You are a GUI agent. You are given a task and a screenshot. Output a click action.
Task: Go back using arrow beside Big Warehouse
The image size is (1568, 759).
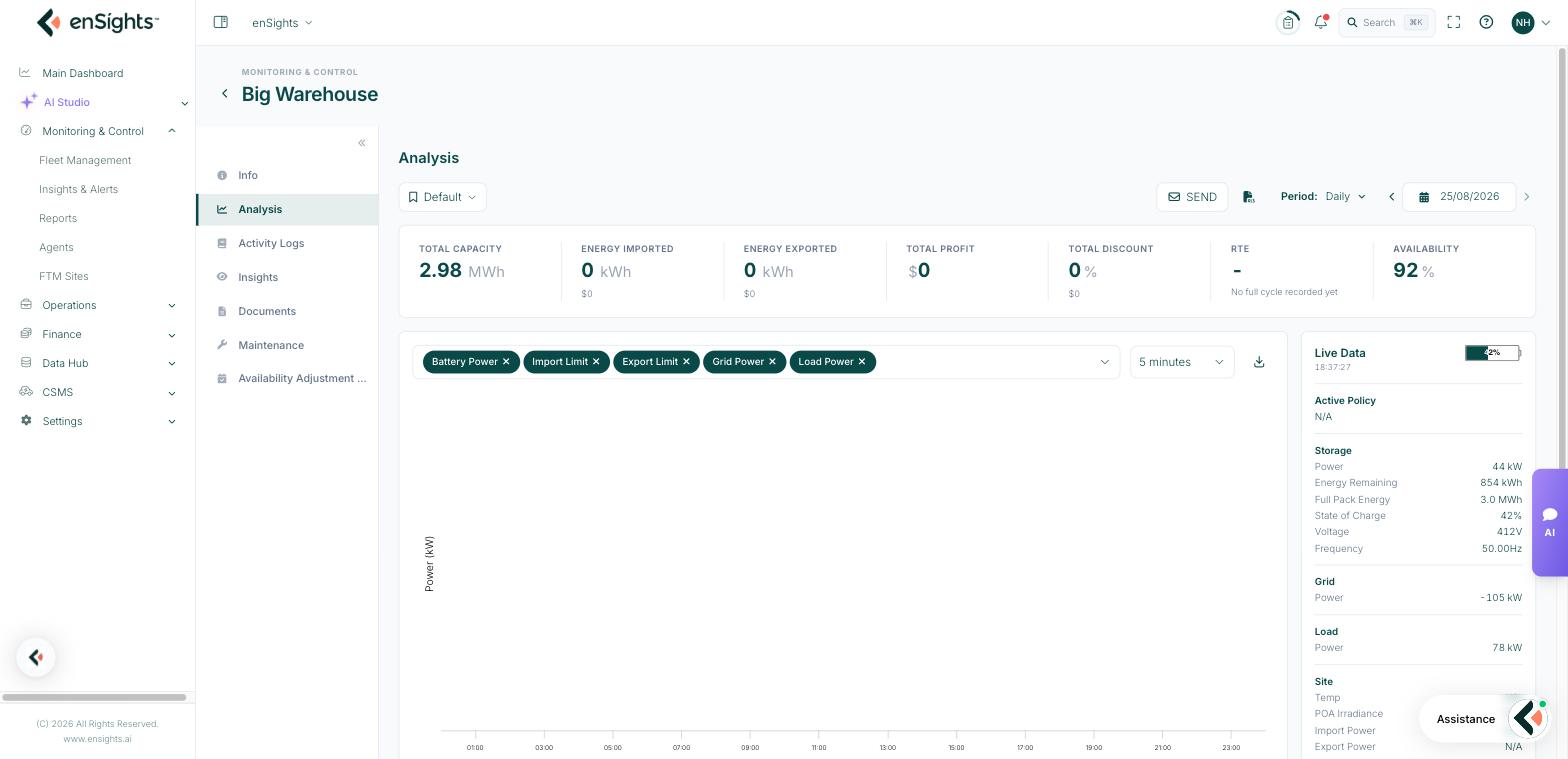pyautogui.click(x=225, y=94)
